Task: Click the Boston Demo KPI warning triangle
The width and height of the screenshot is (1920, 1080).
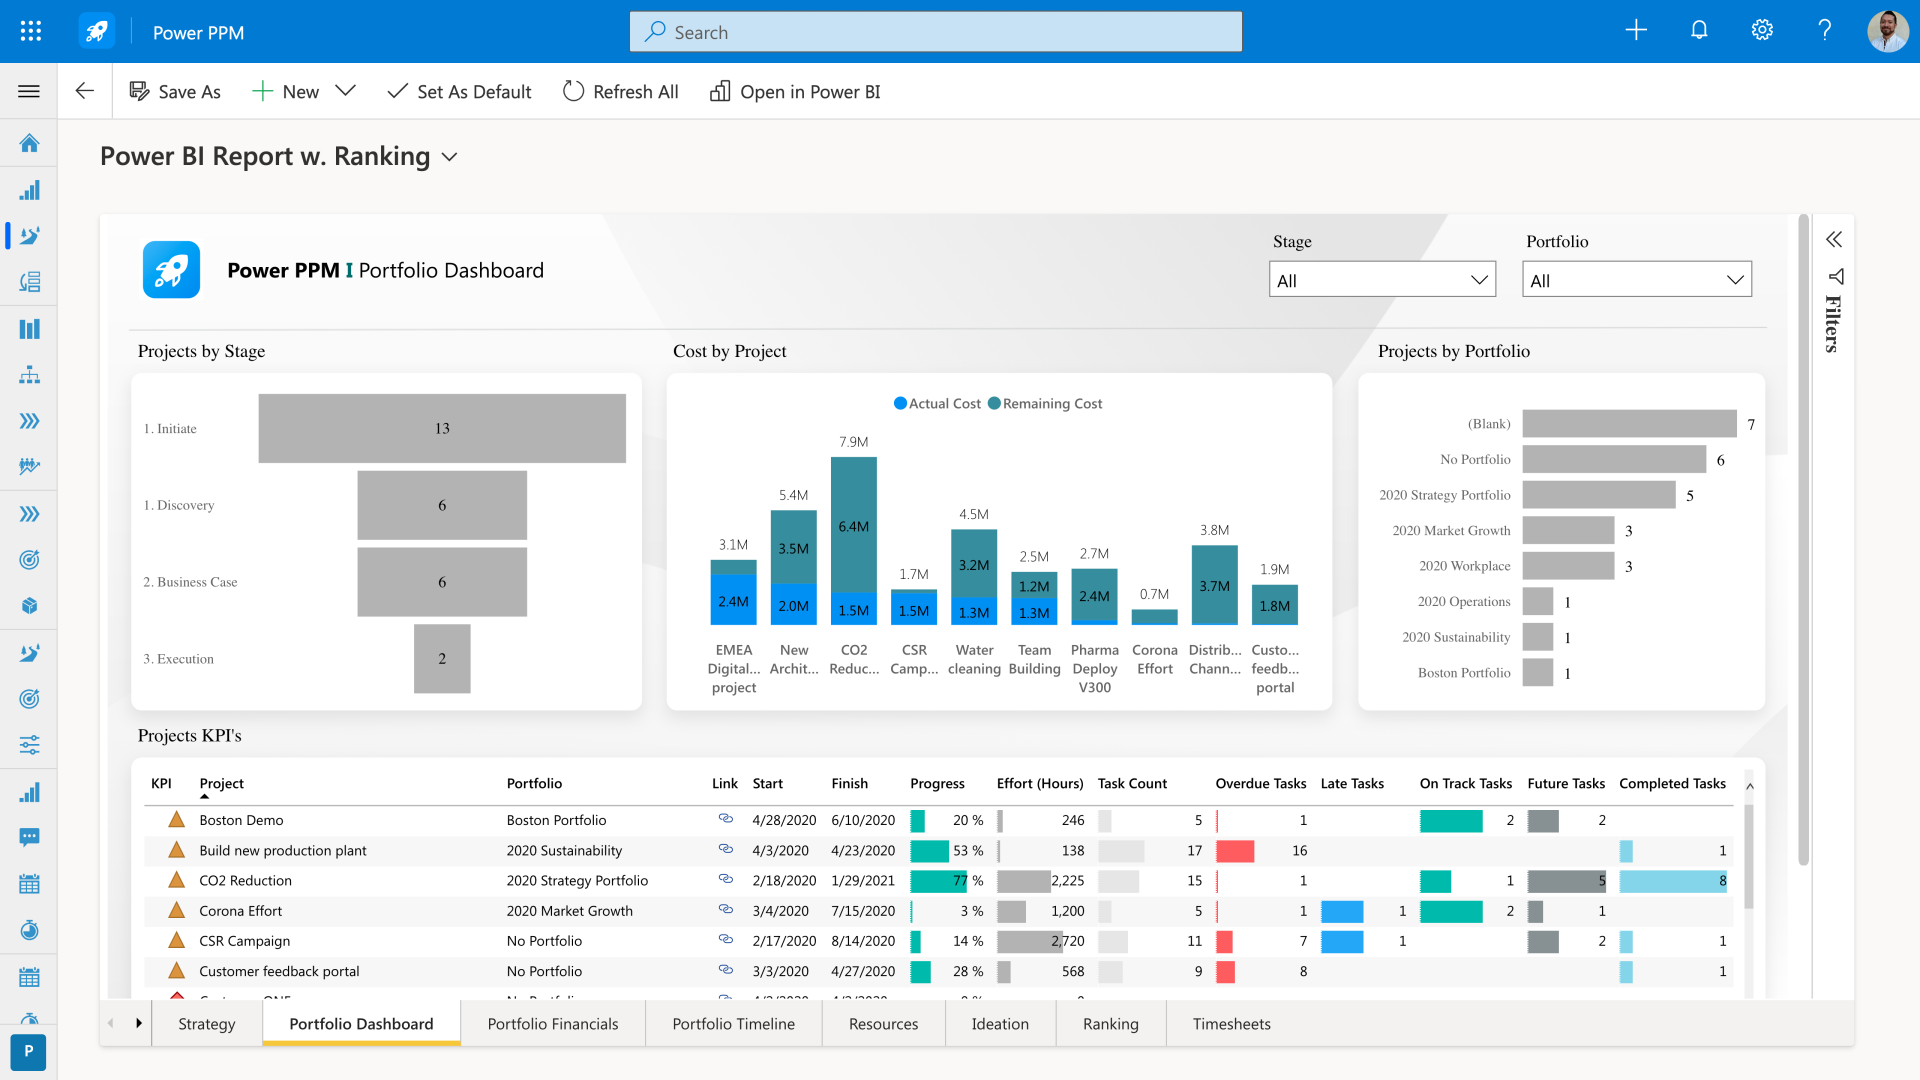Action: [x=177, y=819]
